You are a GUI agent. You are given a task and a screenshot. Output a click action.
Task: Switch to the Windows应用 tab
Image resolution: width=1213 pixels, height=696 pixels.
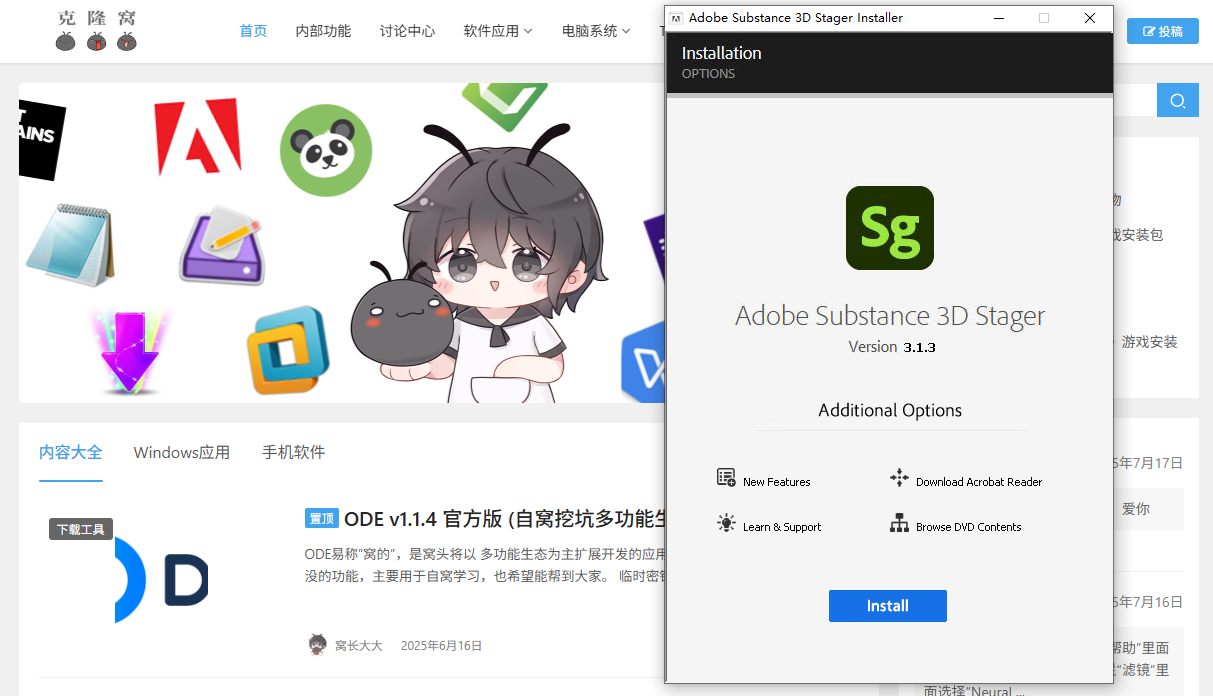click(x=182, y=452)
